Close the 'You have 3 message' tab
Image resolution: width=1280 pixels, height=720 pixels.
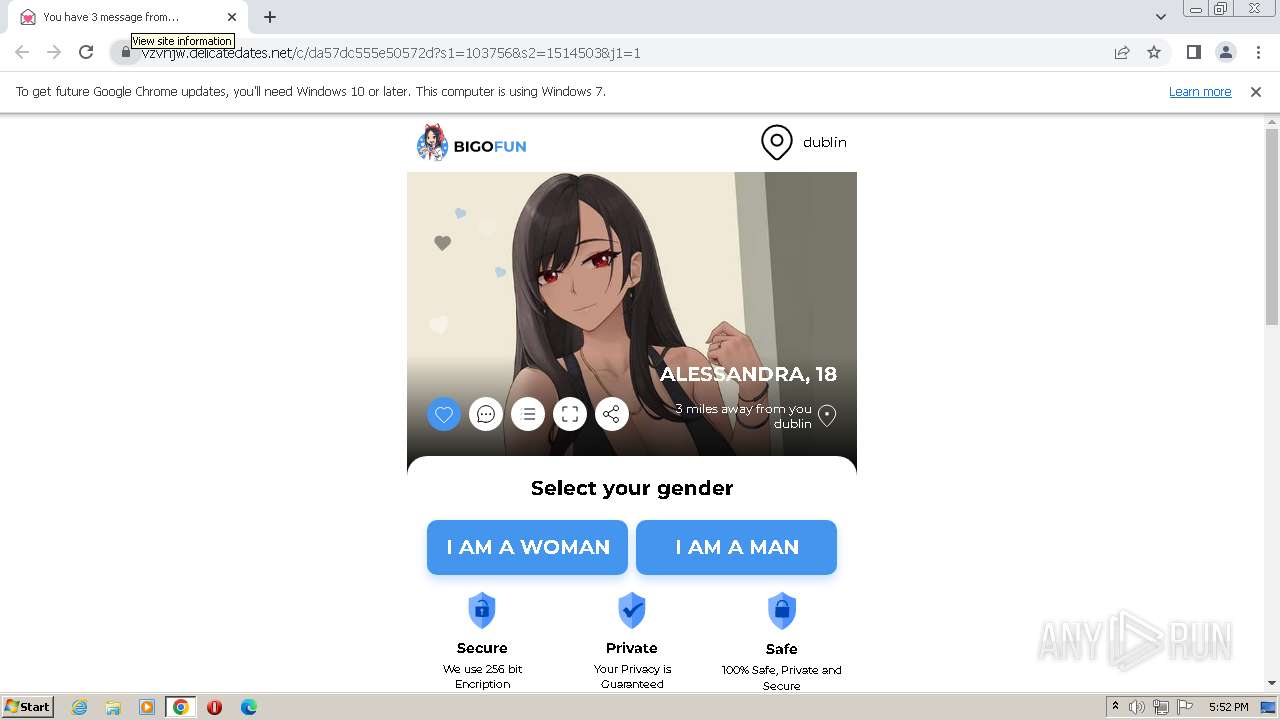232,17
